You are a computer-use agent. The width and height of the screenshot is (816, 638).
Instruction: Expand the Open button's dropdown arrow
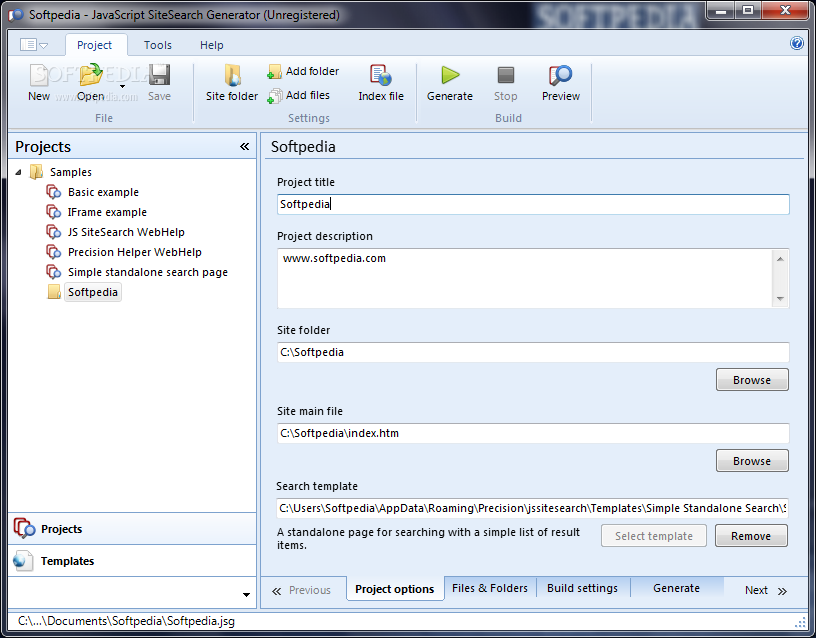pyautogui.click(x=122, y=86)
